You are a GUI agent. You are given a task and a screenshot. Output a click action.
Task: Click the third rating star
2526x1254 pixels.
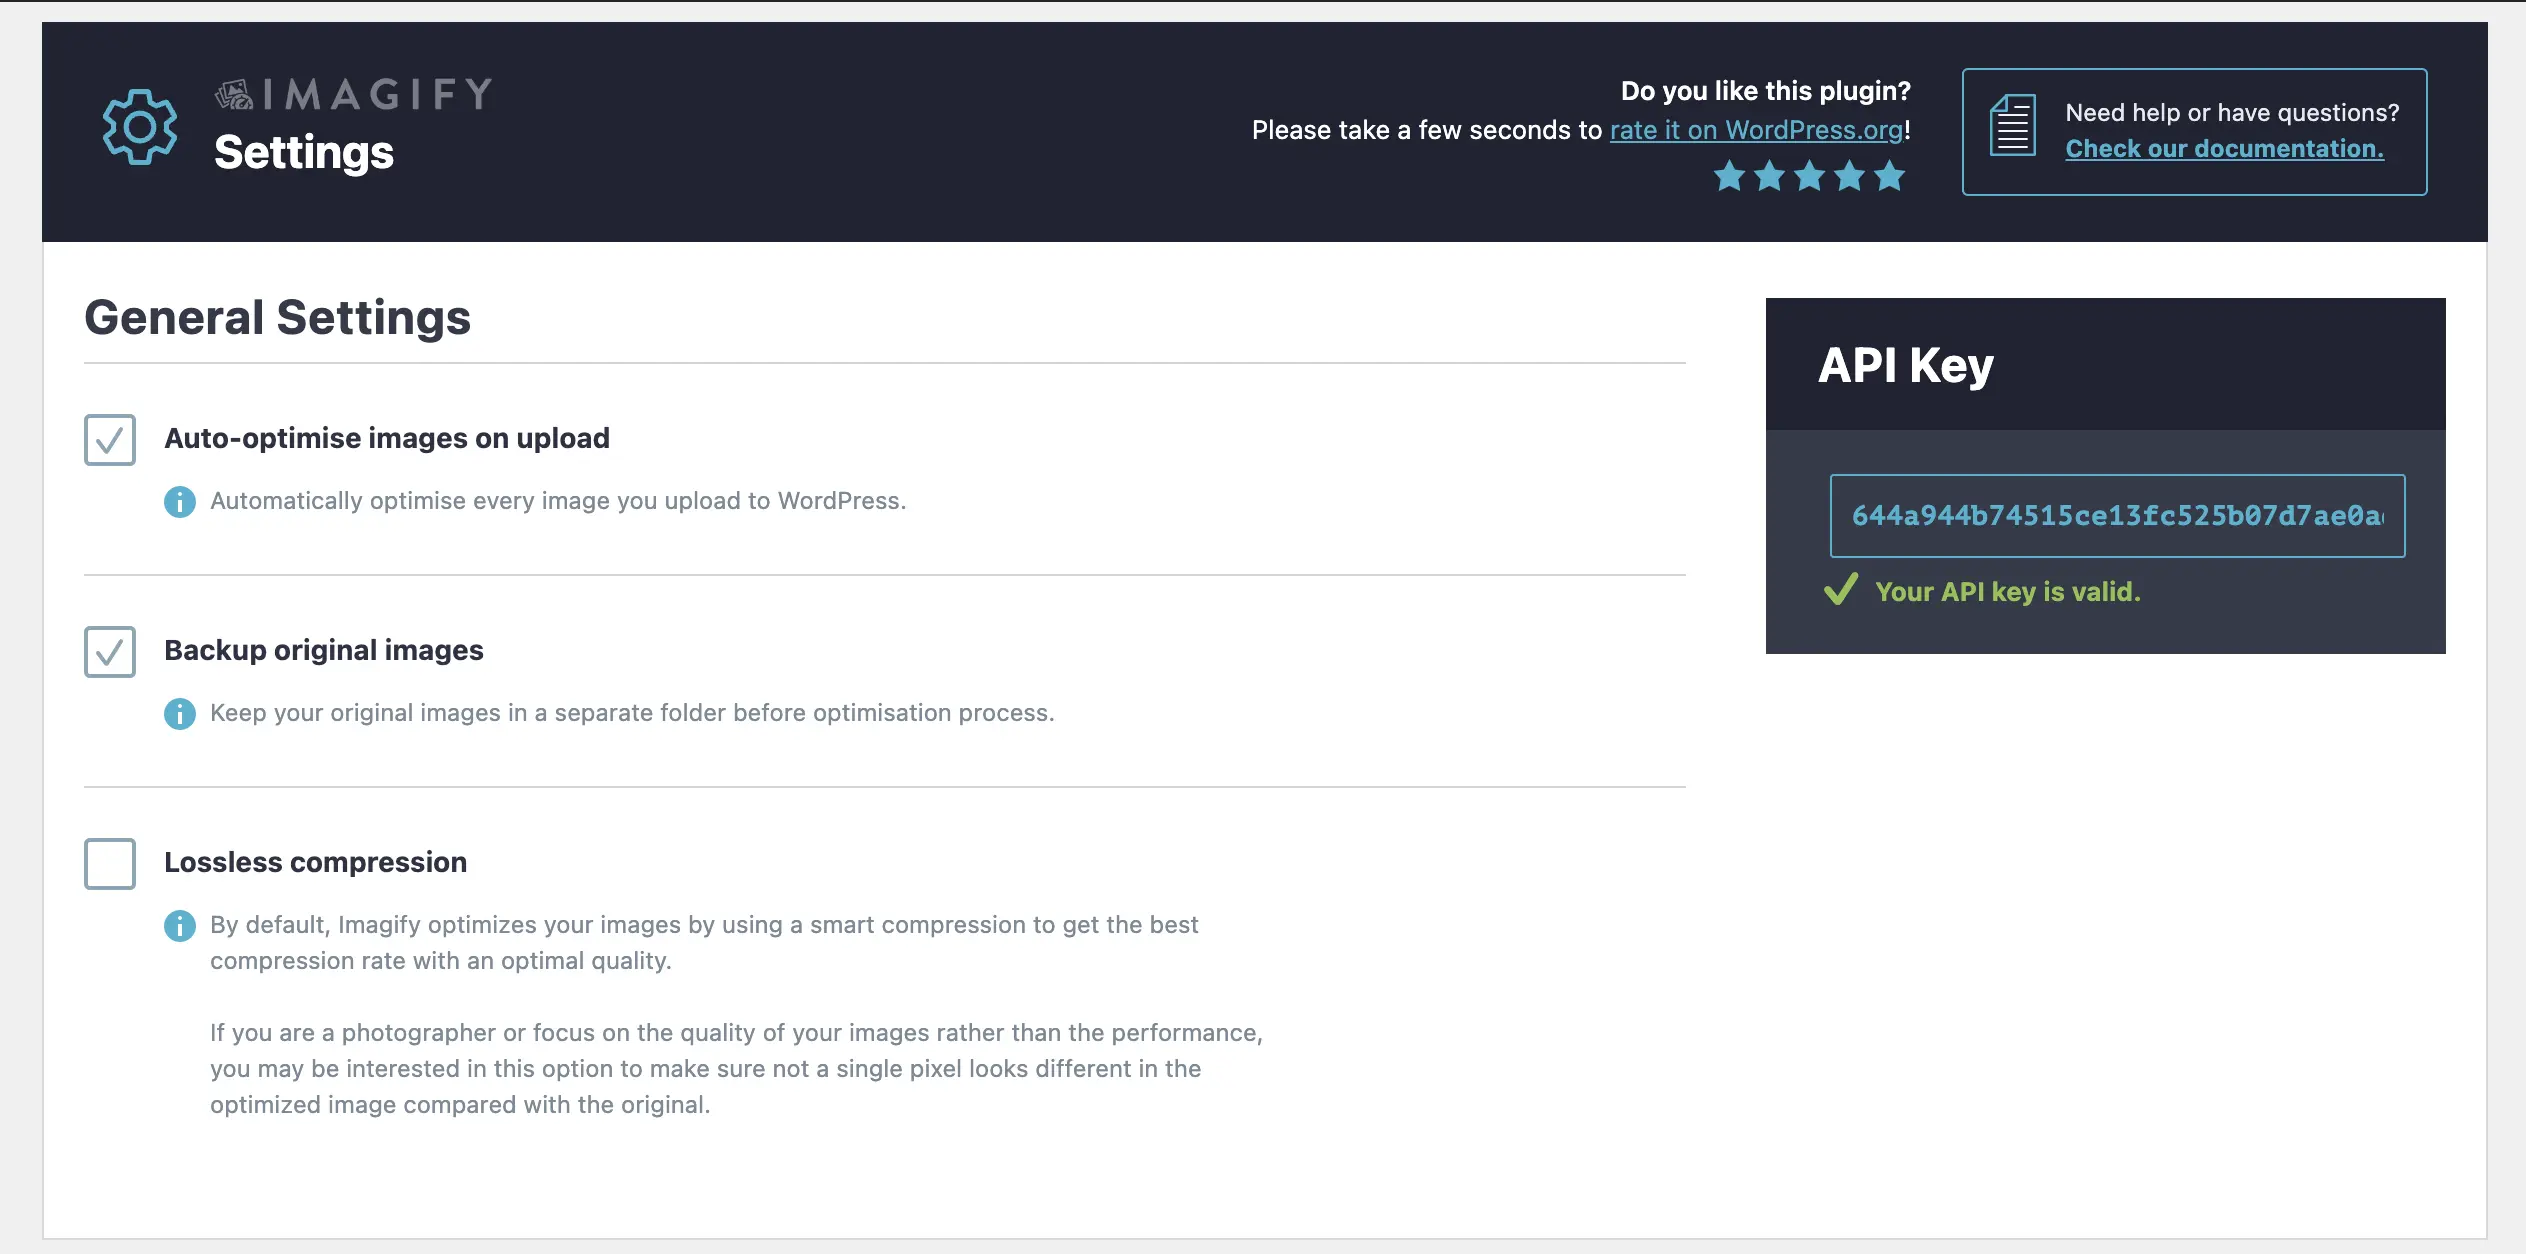coord(1809,177)
